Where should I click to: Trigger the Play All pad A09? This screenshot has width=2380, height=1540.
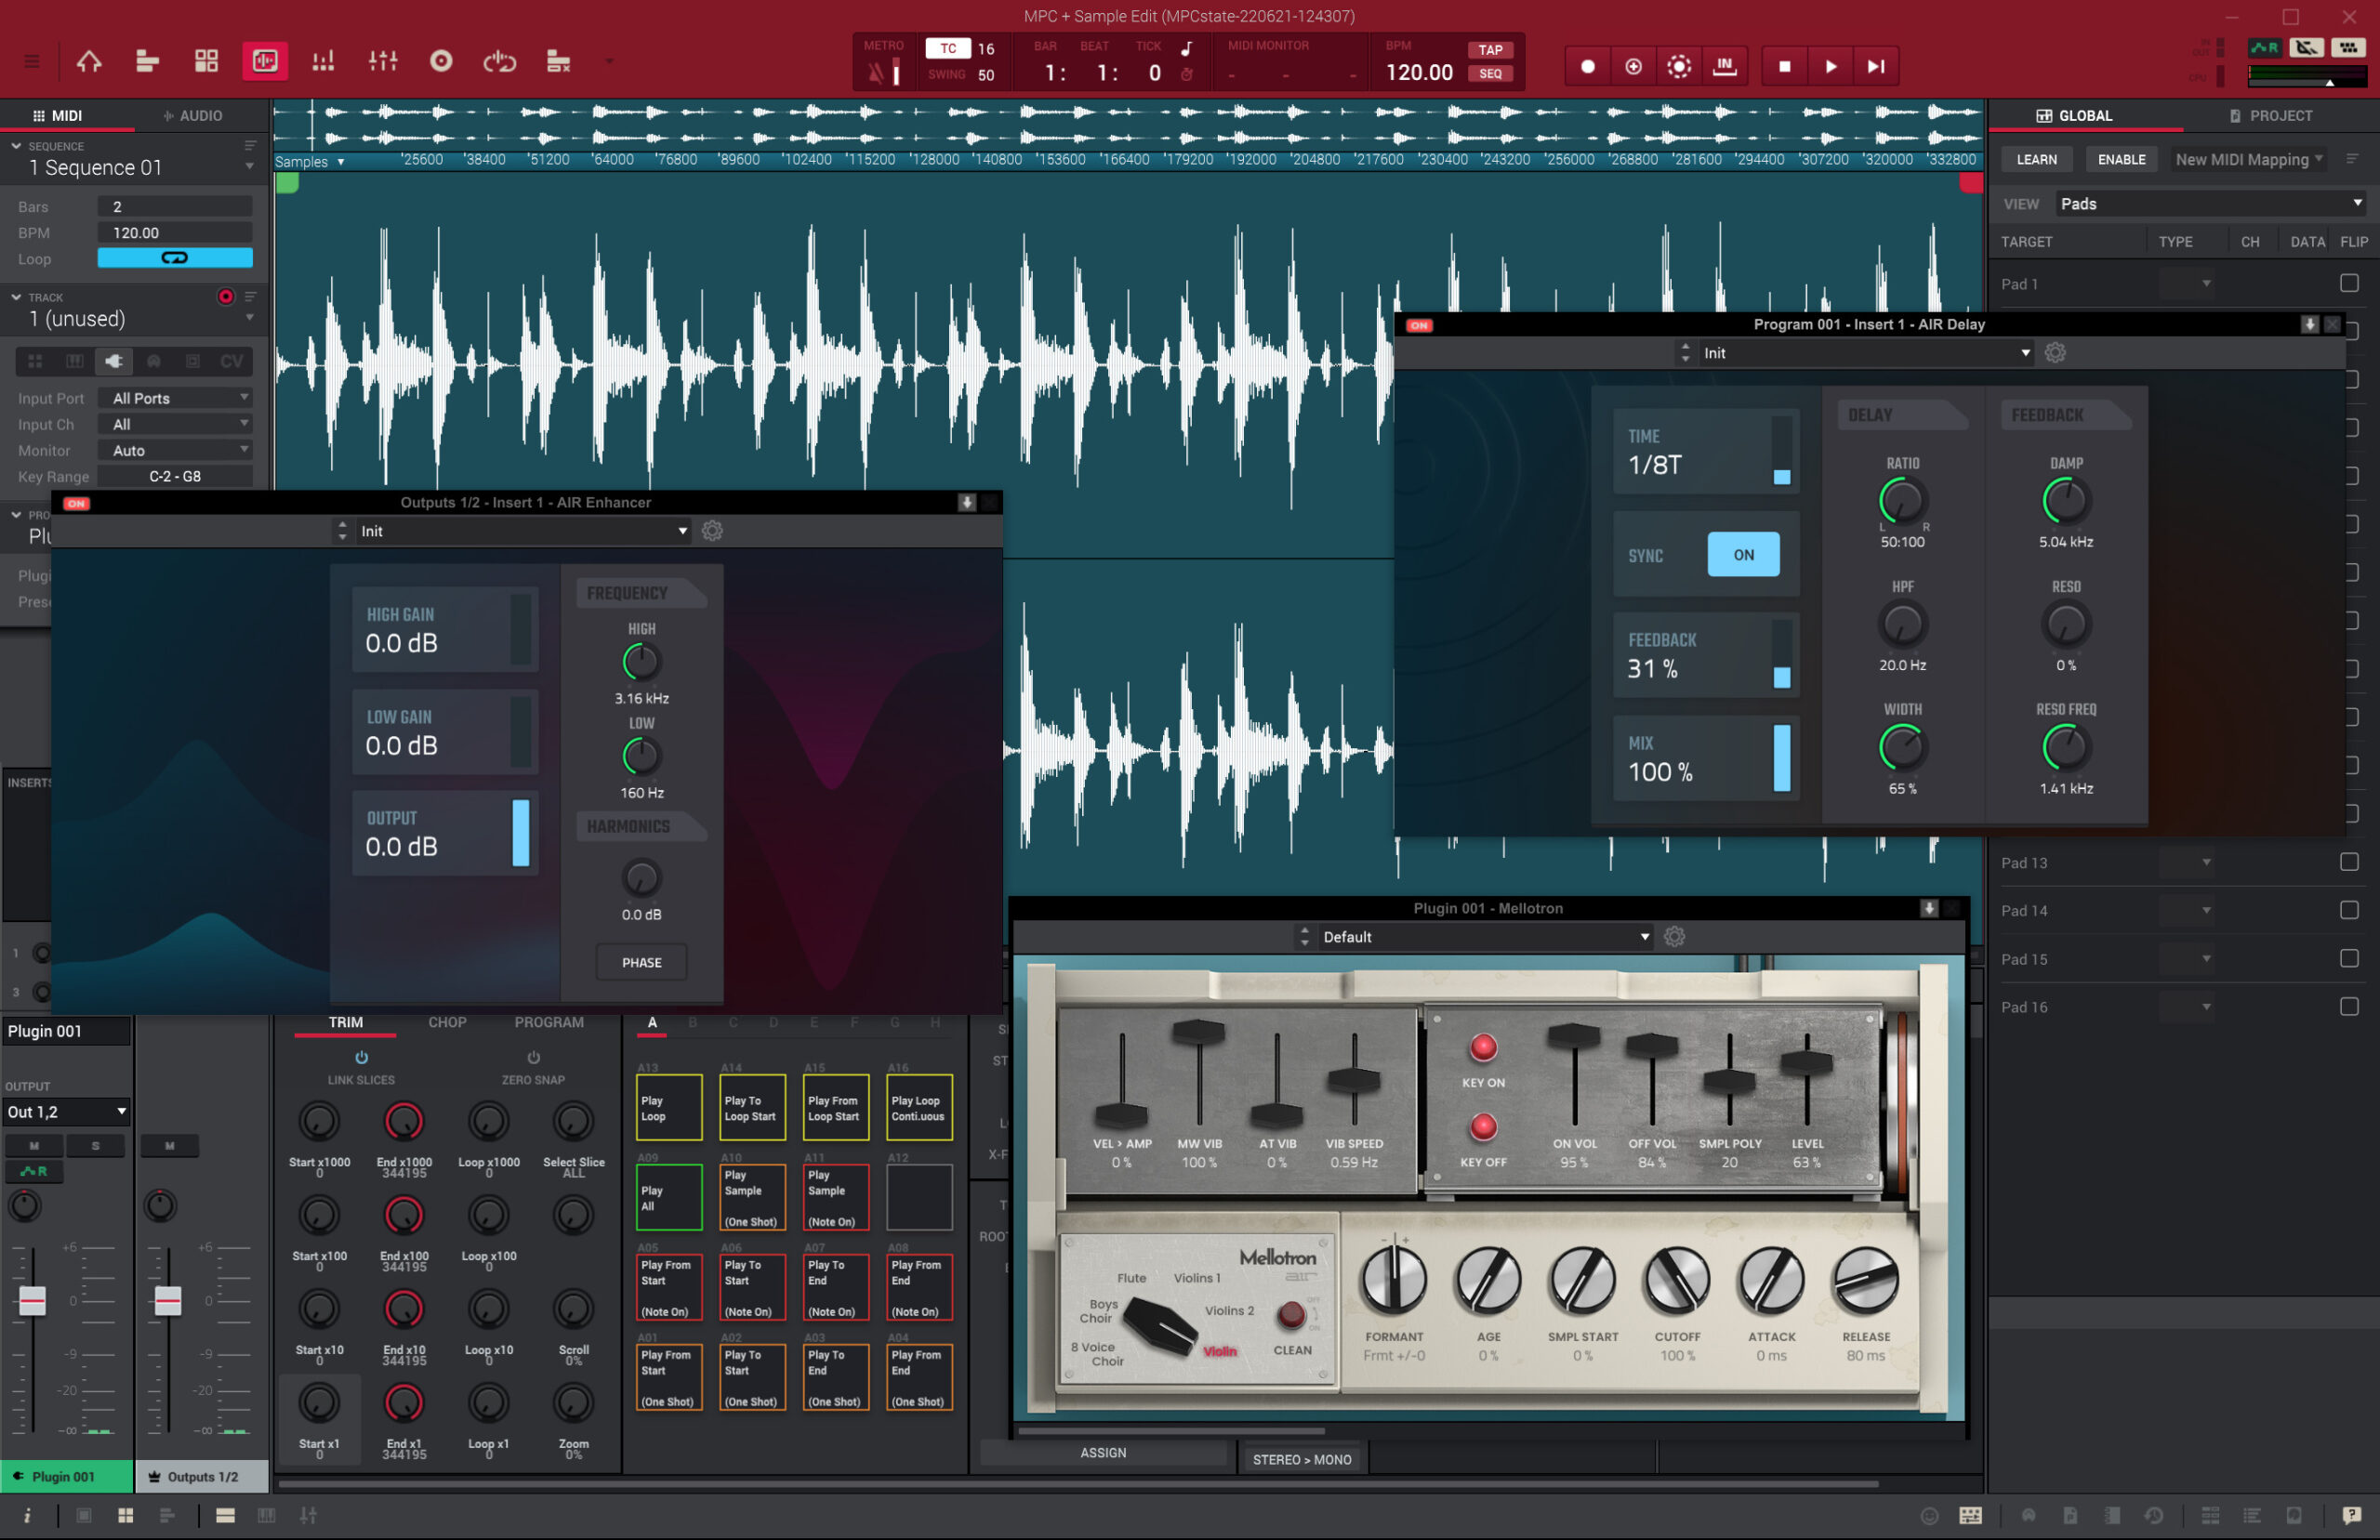click(669, 1198)
